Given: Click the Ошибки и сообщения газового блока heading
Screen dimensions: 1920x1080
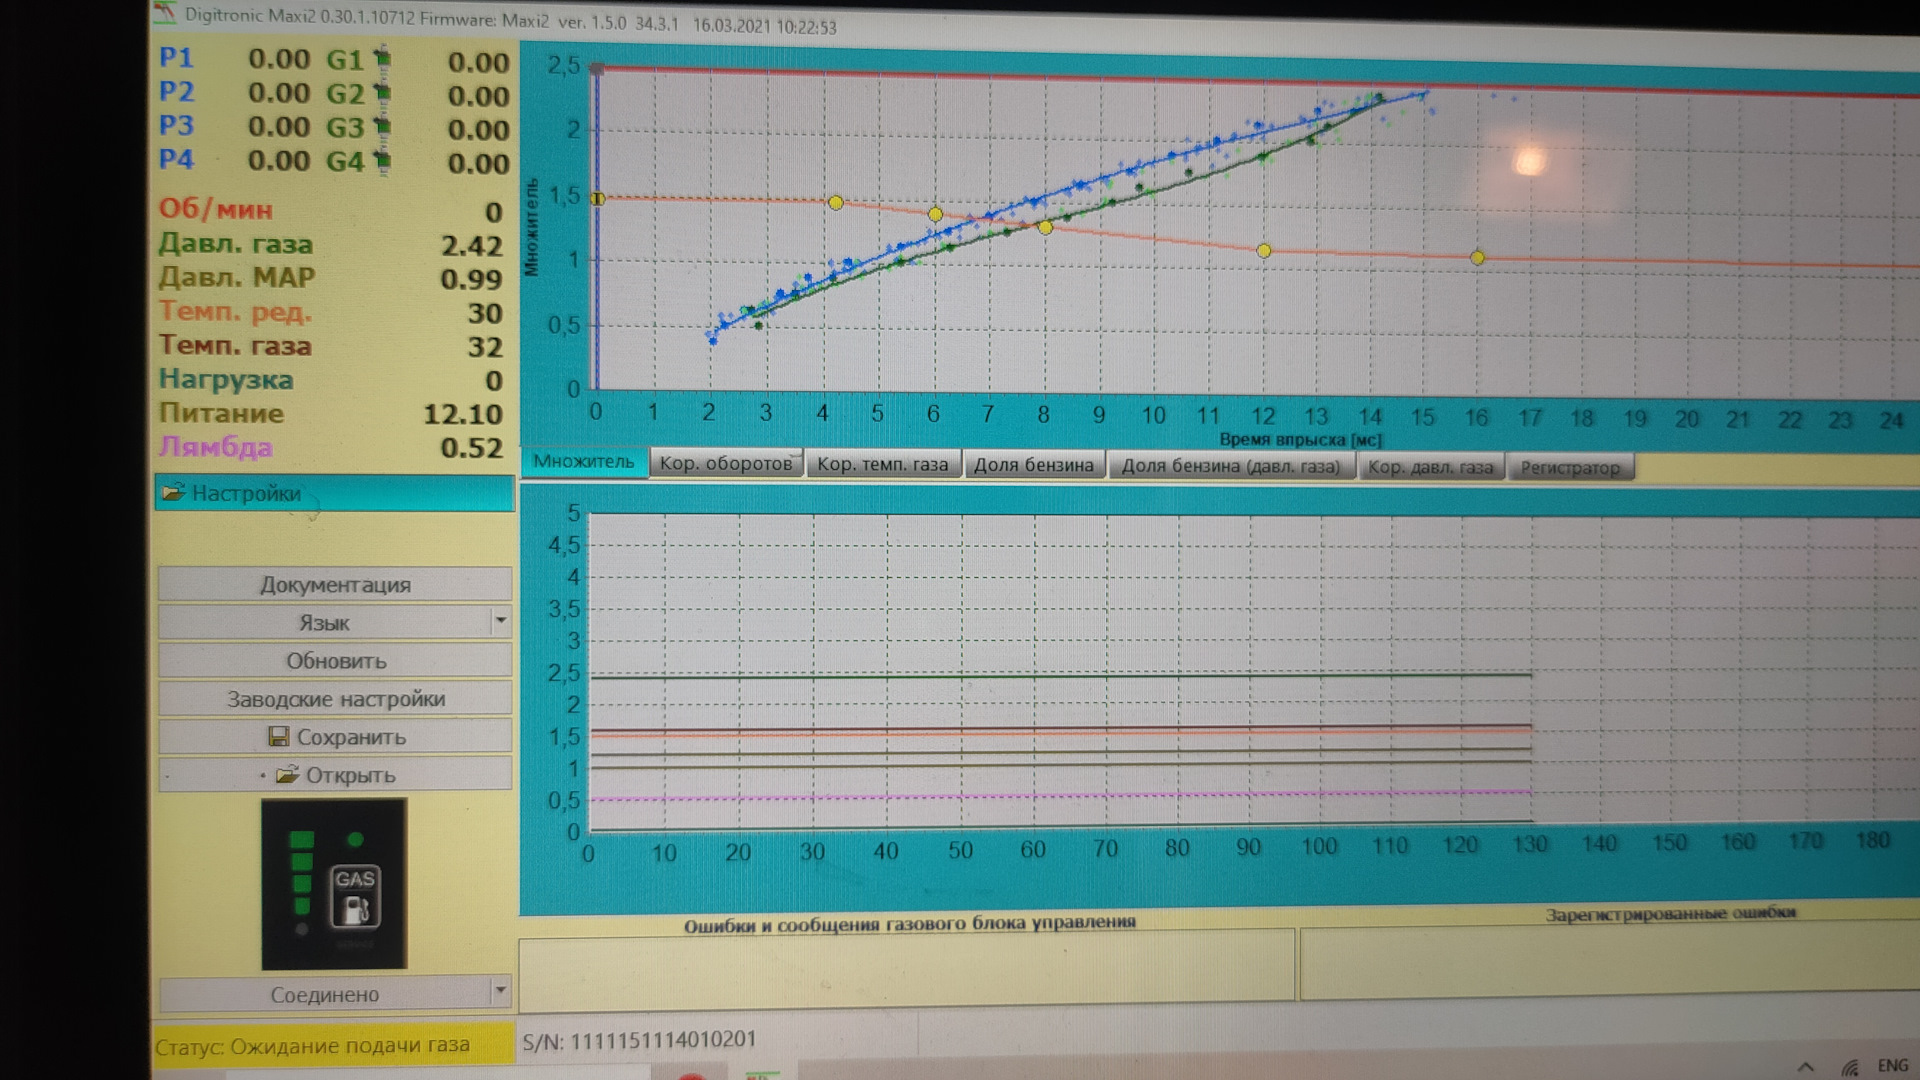Looking at the screenshot, I should pyautogui.click(x=910, y=924).
